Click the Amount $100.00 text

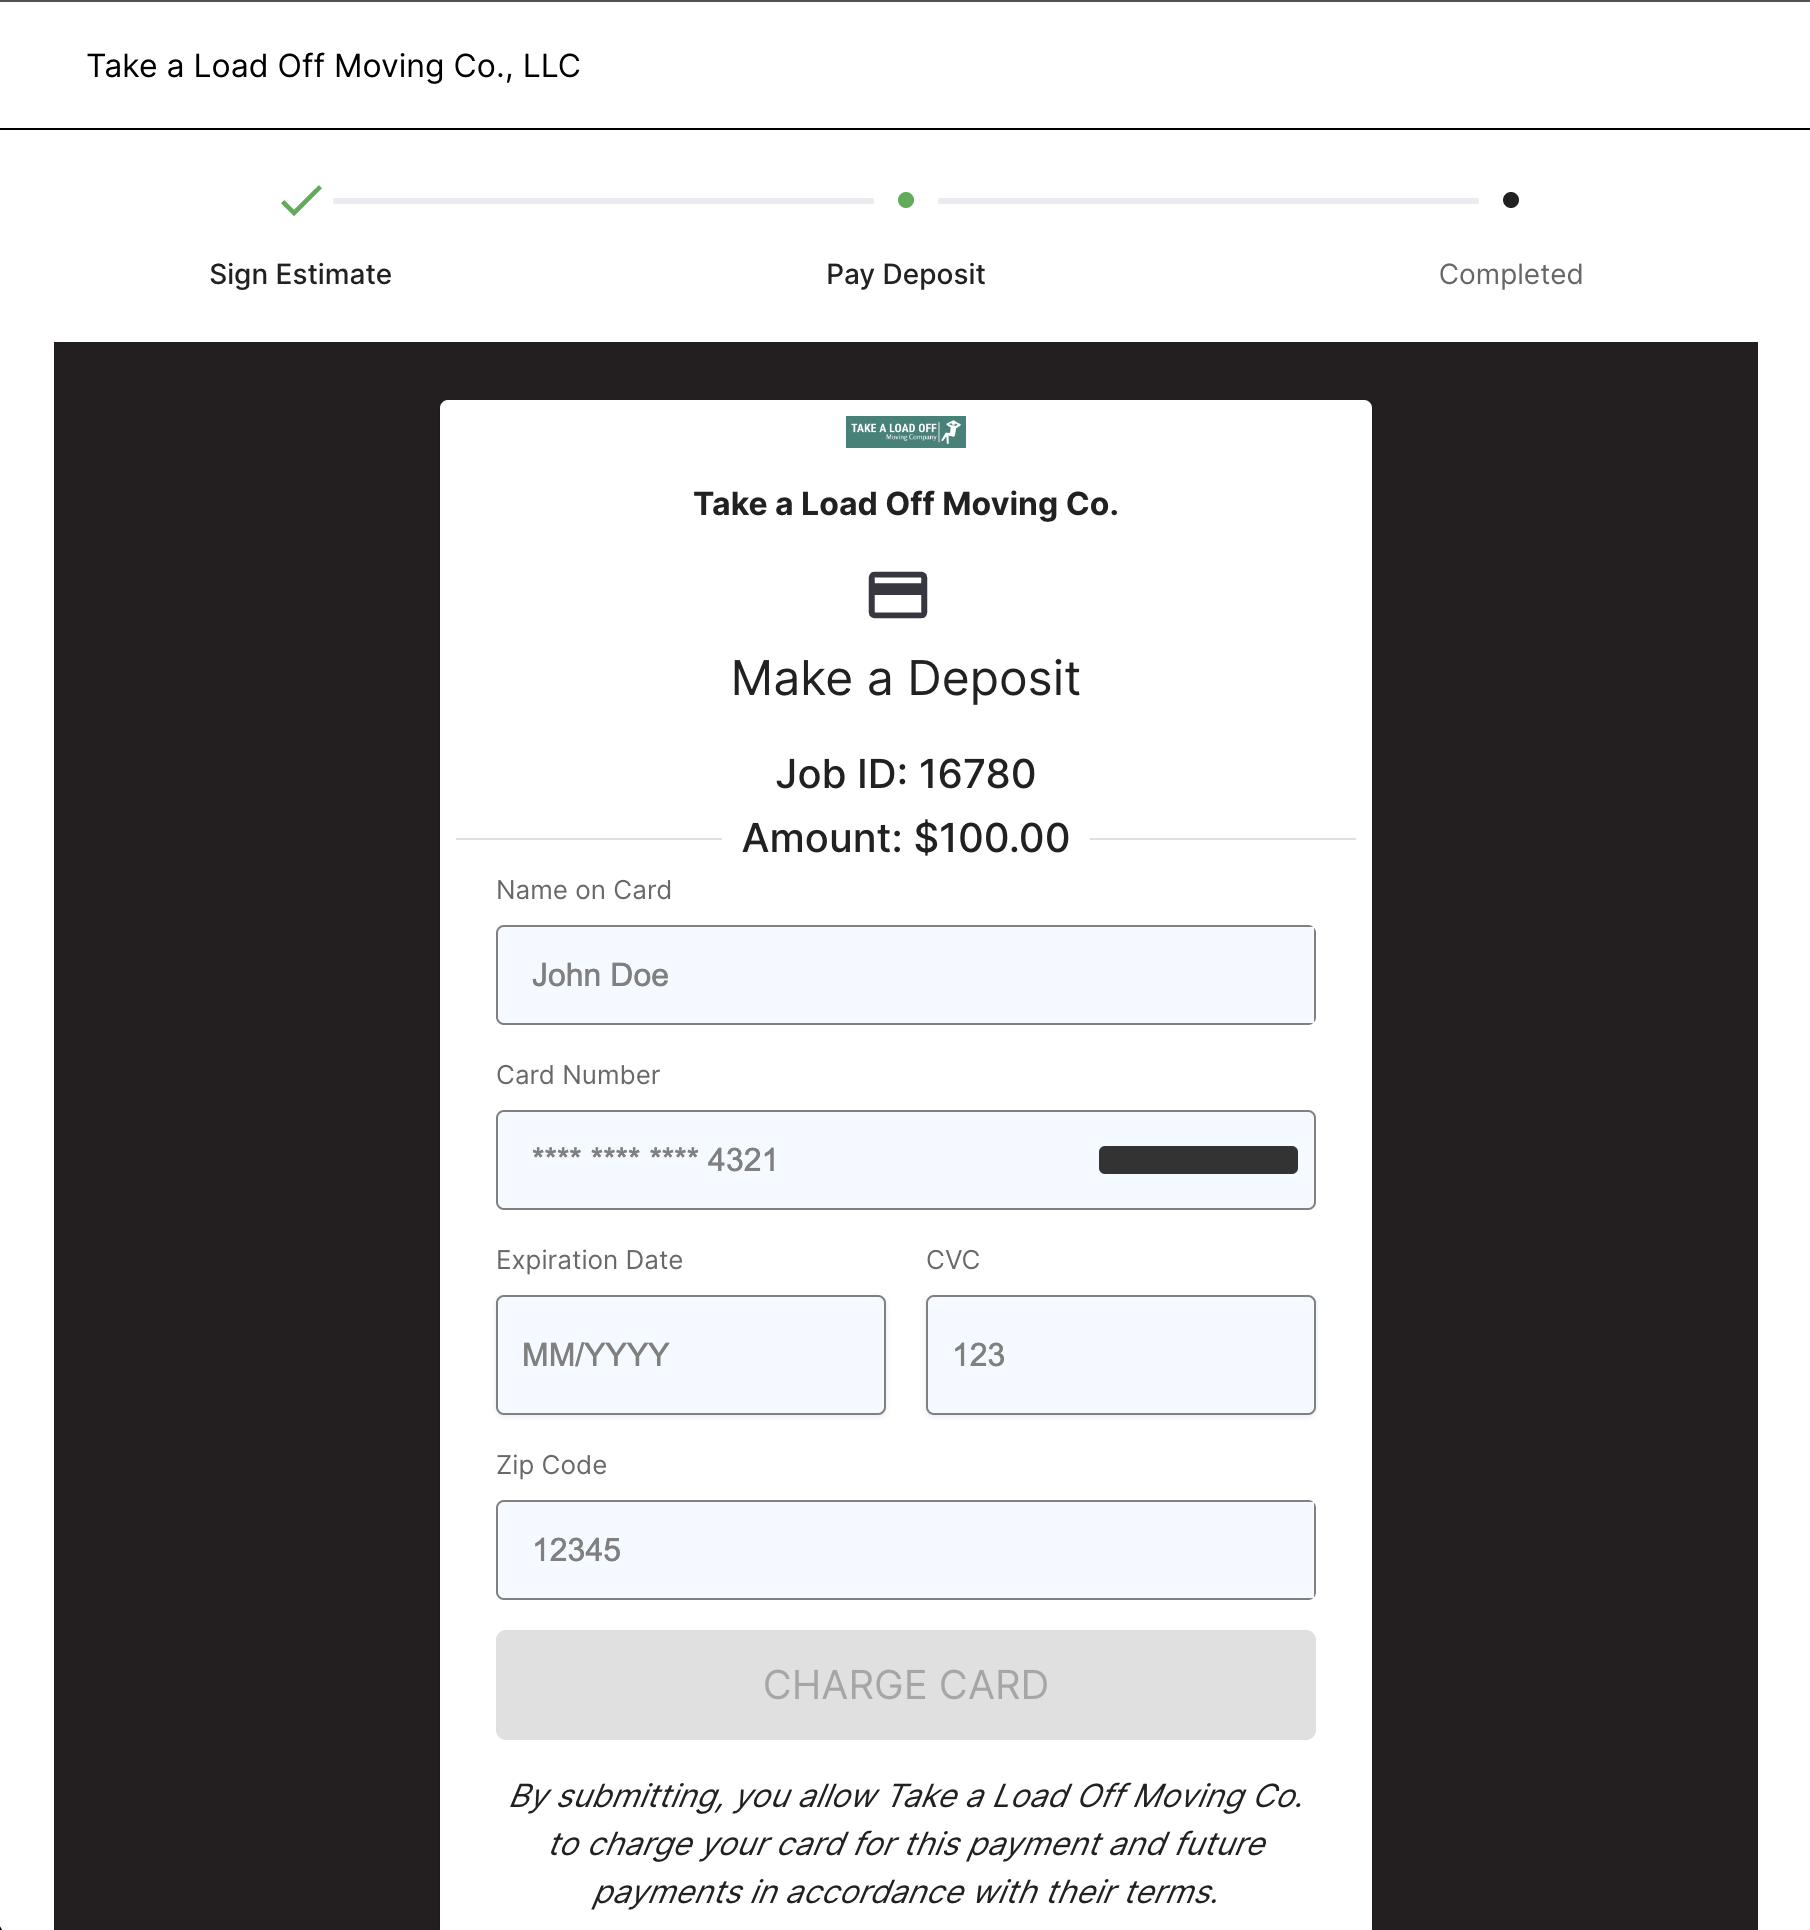[905, 838]
